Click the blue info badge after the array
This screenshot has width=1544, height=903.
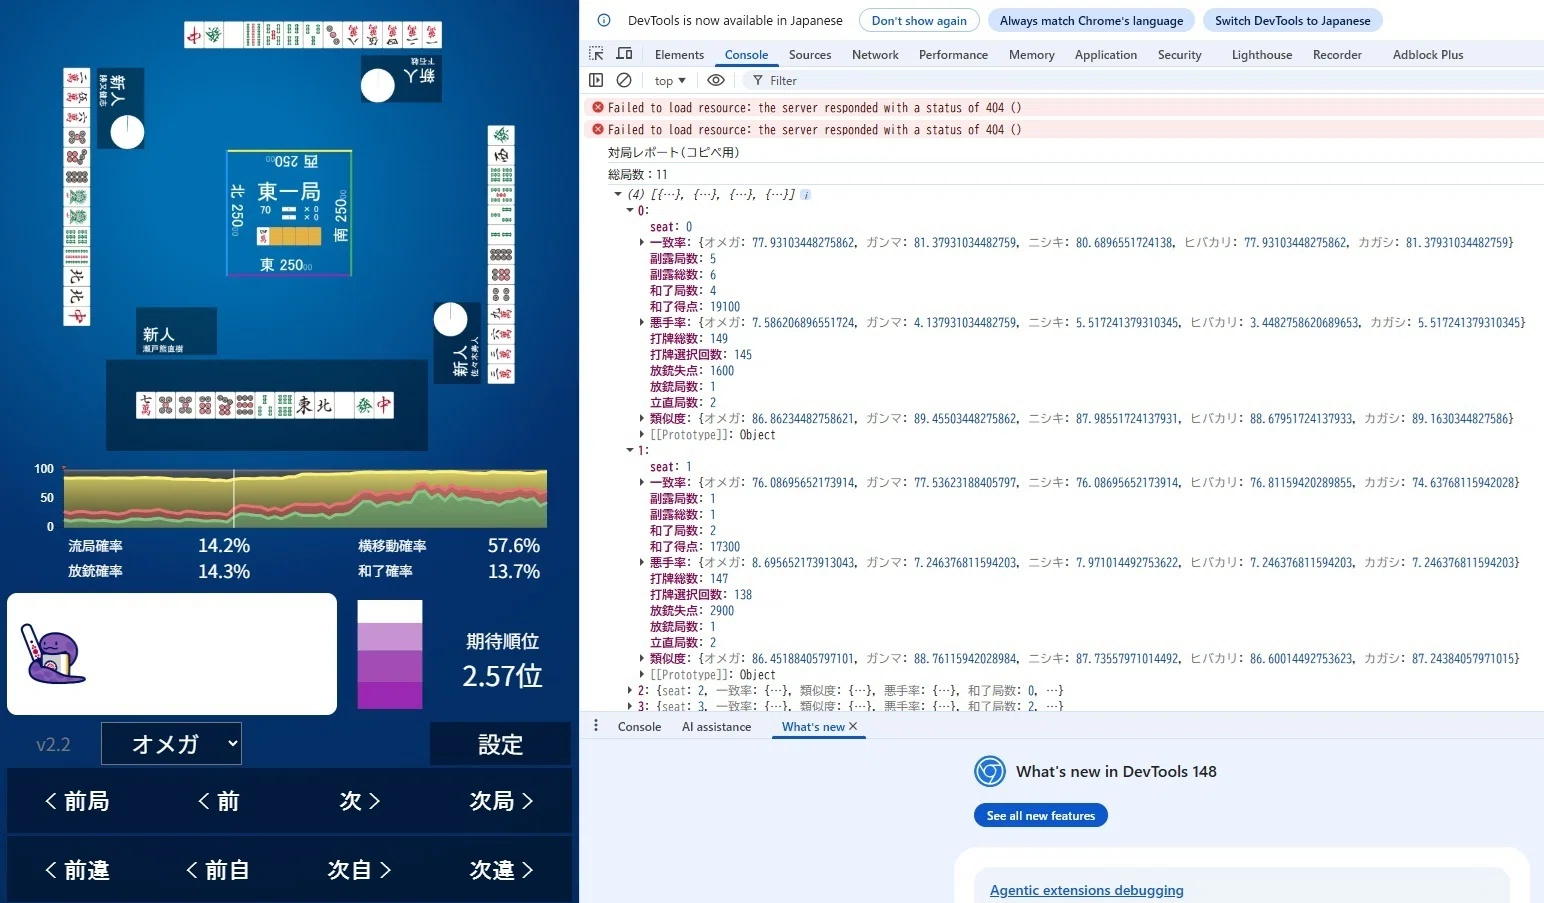click(x=806, y=195)
